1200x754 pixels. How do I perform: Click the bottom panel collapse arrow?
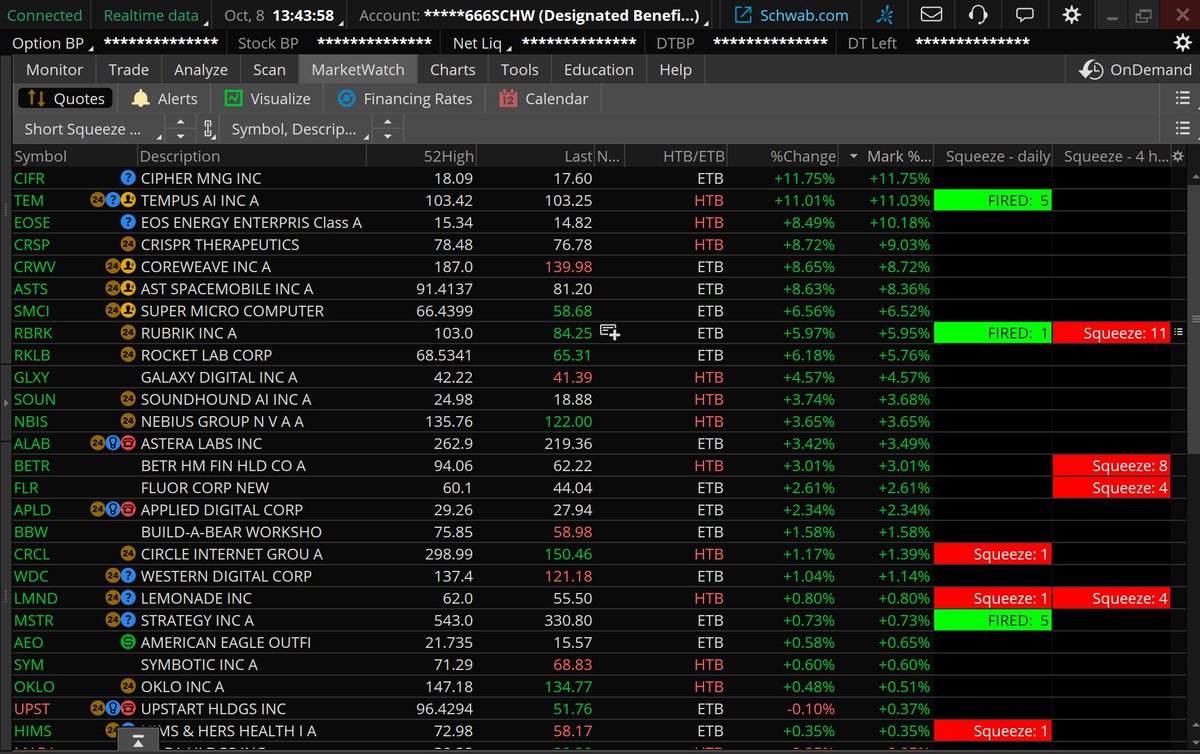pos(136,744)
